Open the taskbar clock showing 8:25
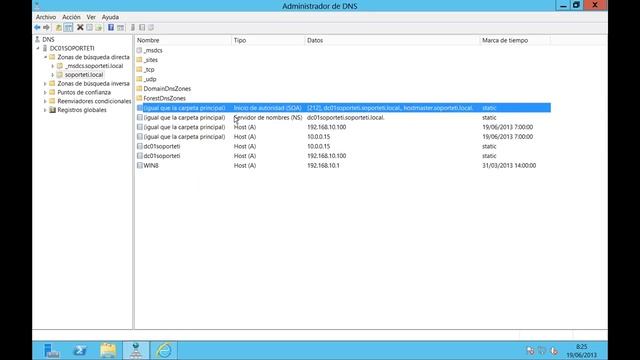The width and height of the screenshot is (640, 360). point(581,351)
